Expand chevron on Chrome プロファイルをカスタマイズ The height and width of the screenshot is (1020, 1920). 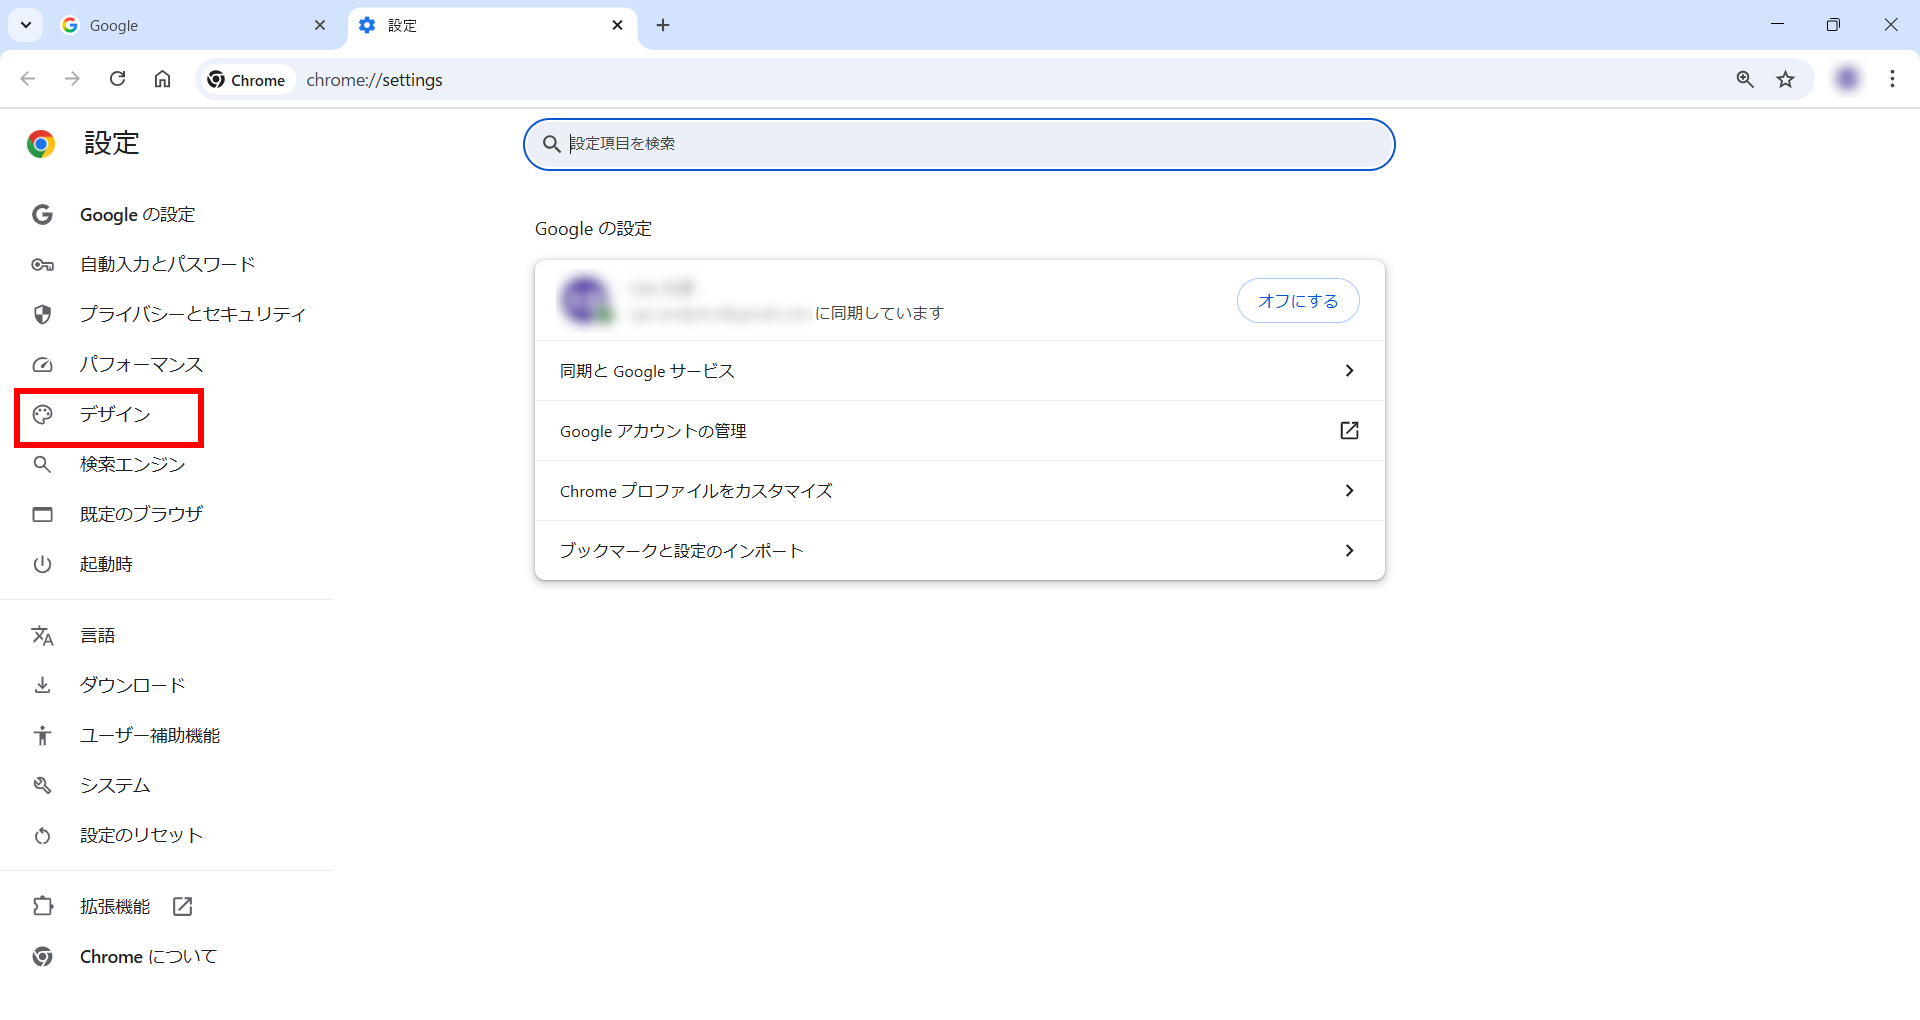click(1349, 491)
